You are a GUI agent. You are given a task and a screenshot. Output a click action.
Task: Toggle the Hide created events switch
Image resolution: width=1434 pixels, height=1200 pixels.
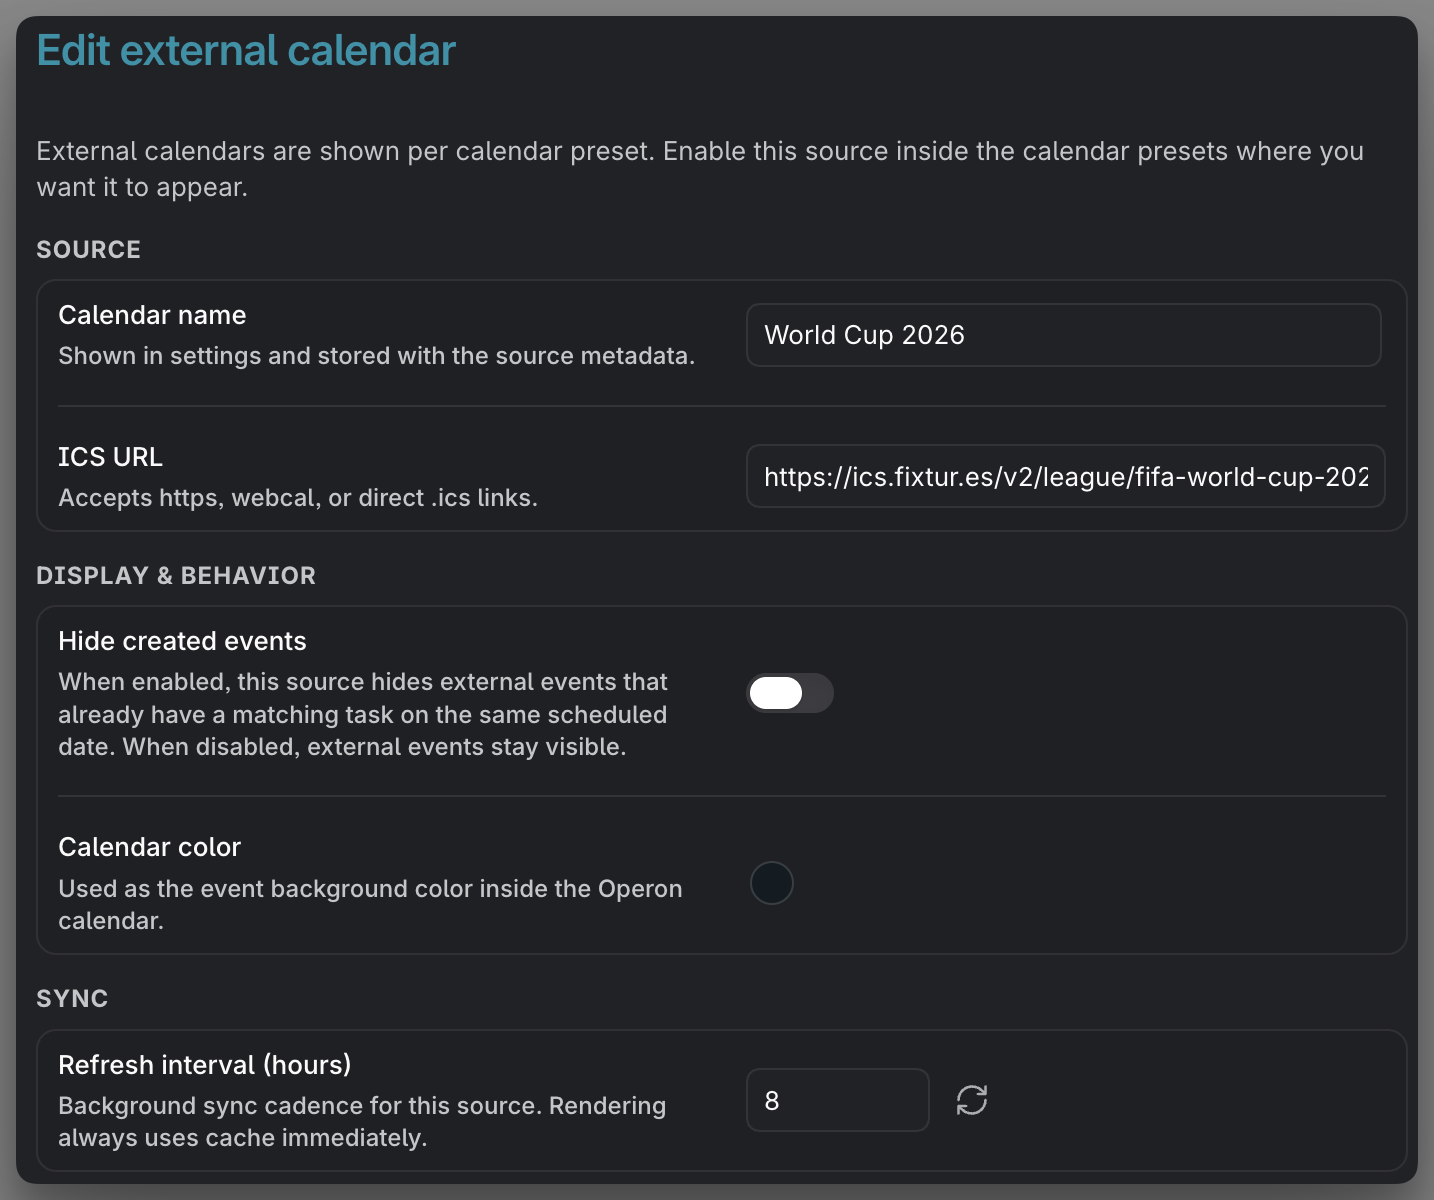[x=790, y=693]
